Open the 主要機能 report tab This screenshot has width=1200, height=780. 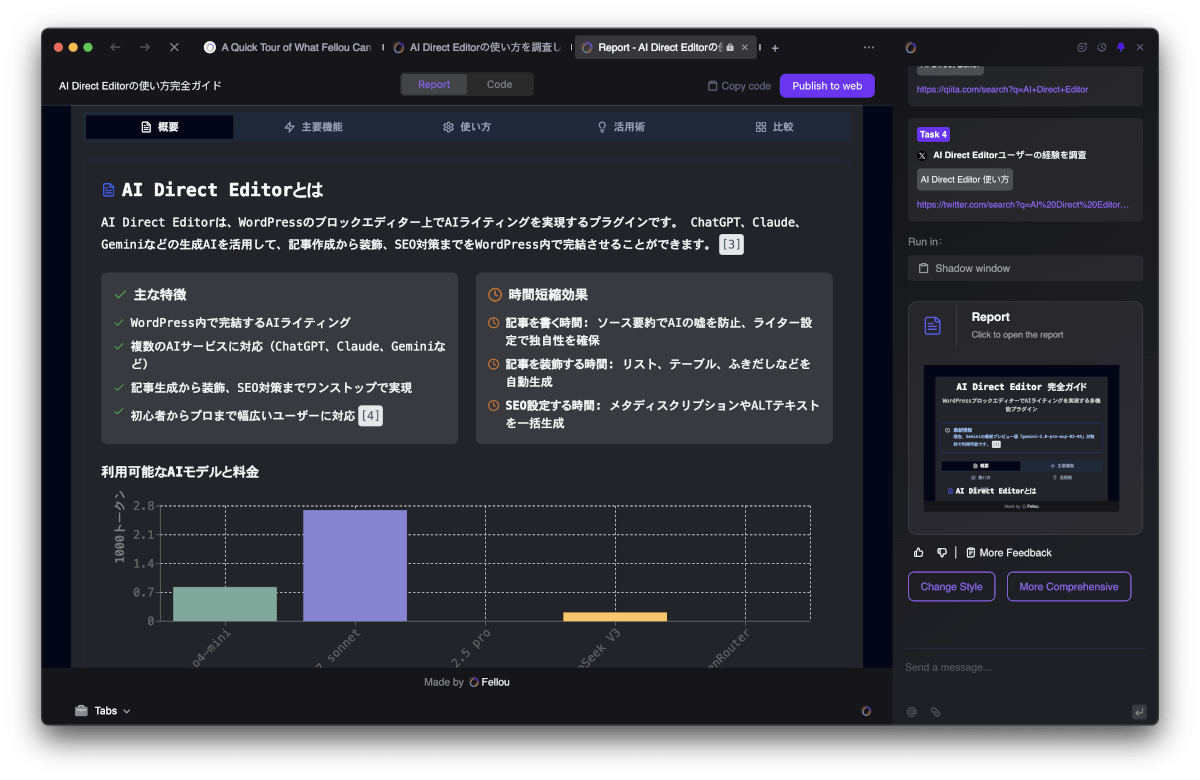[x=313, y=127]
